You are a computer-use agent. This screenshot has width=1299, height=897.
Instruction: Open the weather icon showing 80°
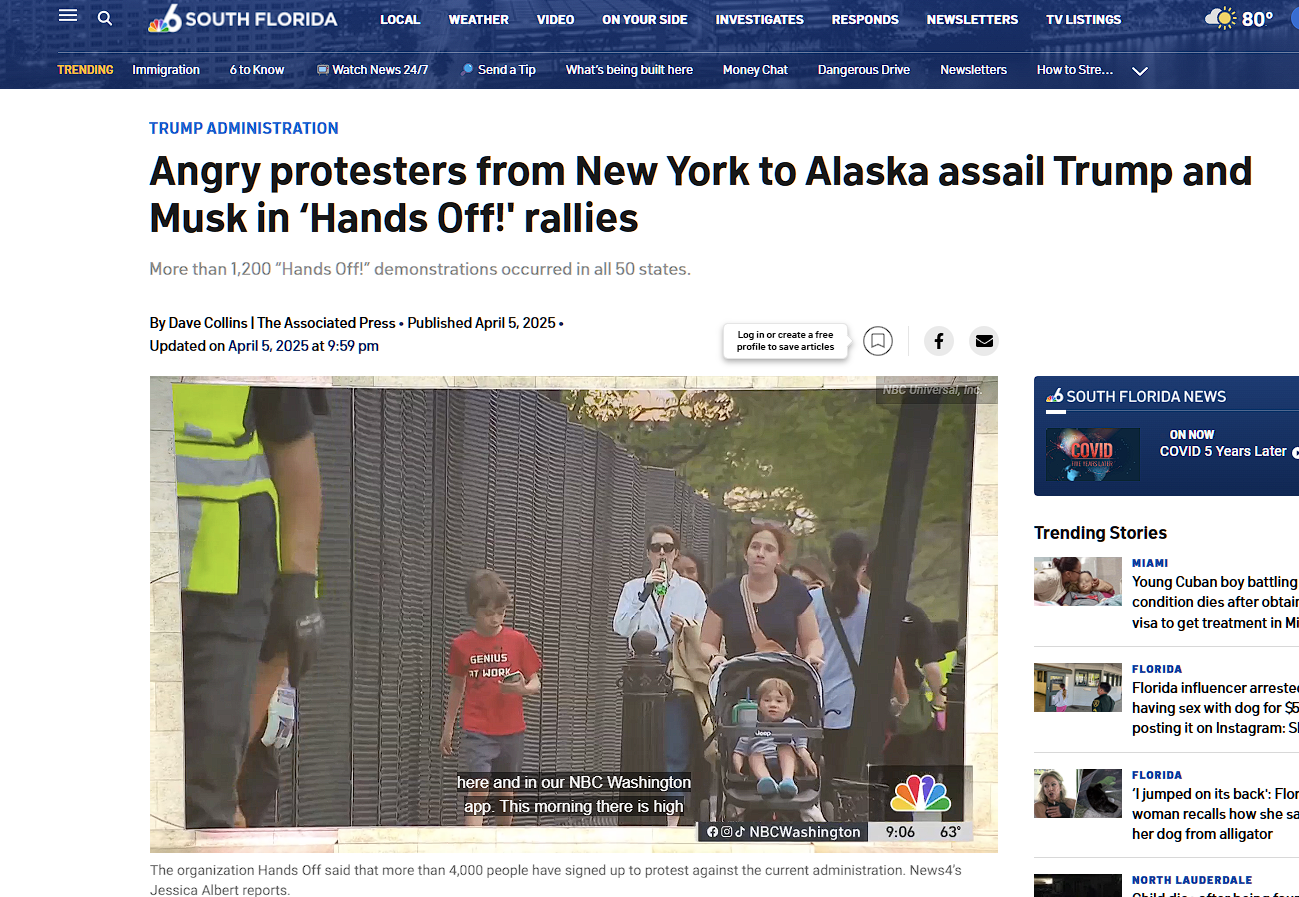click(x=1240, y=18)
